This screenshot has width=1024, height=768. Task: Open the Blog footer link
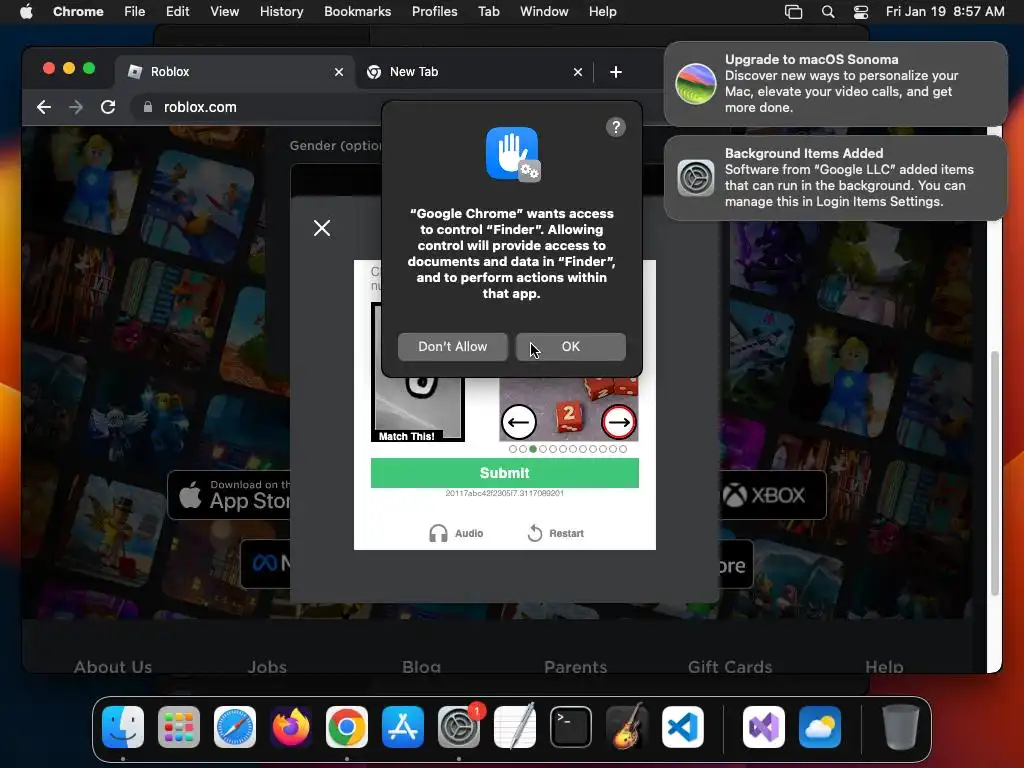click(x=421, y=667)
